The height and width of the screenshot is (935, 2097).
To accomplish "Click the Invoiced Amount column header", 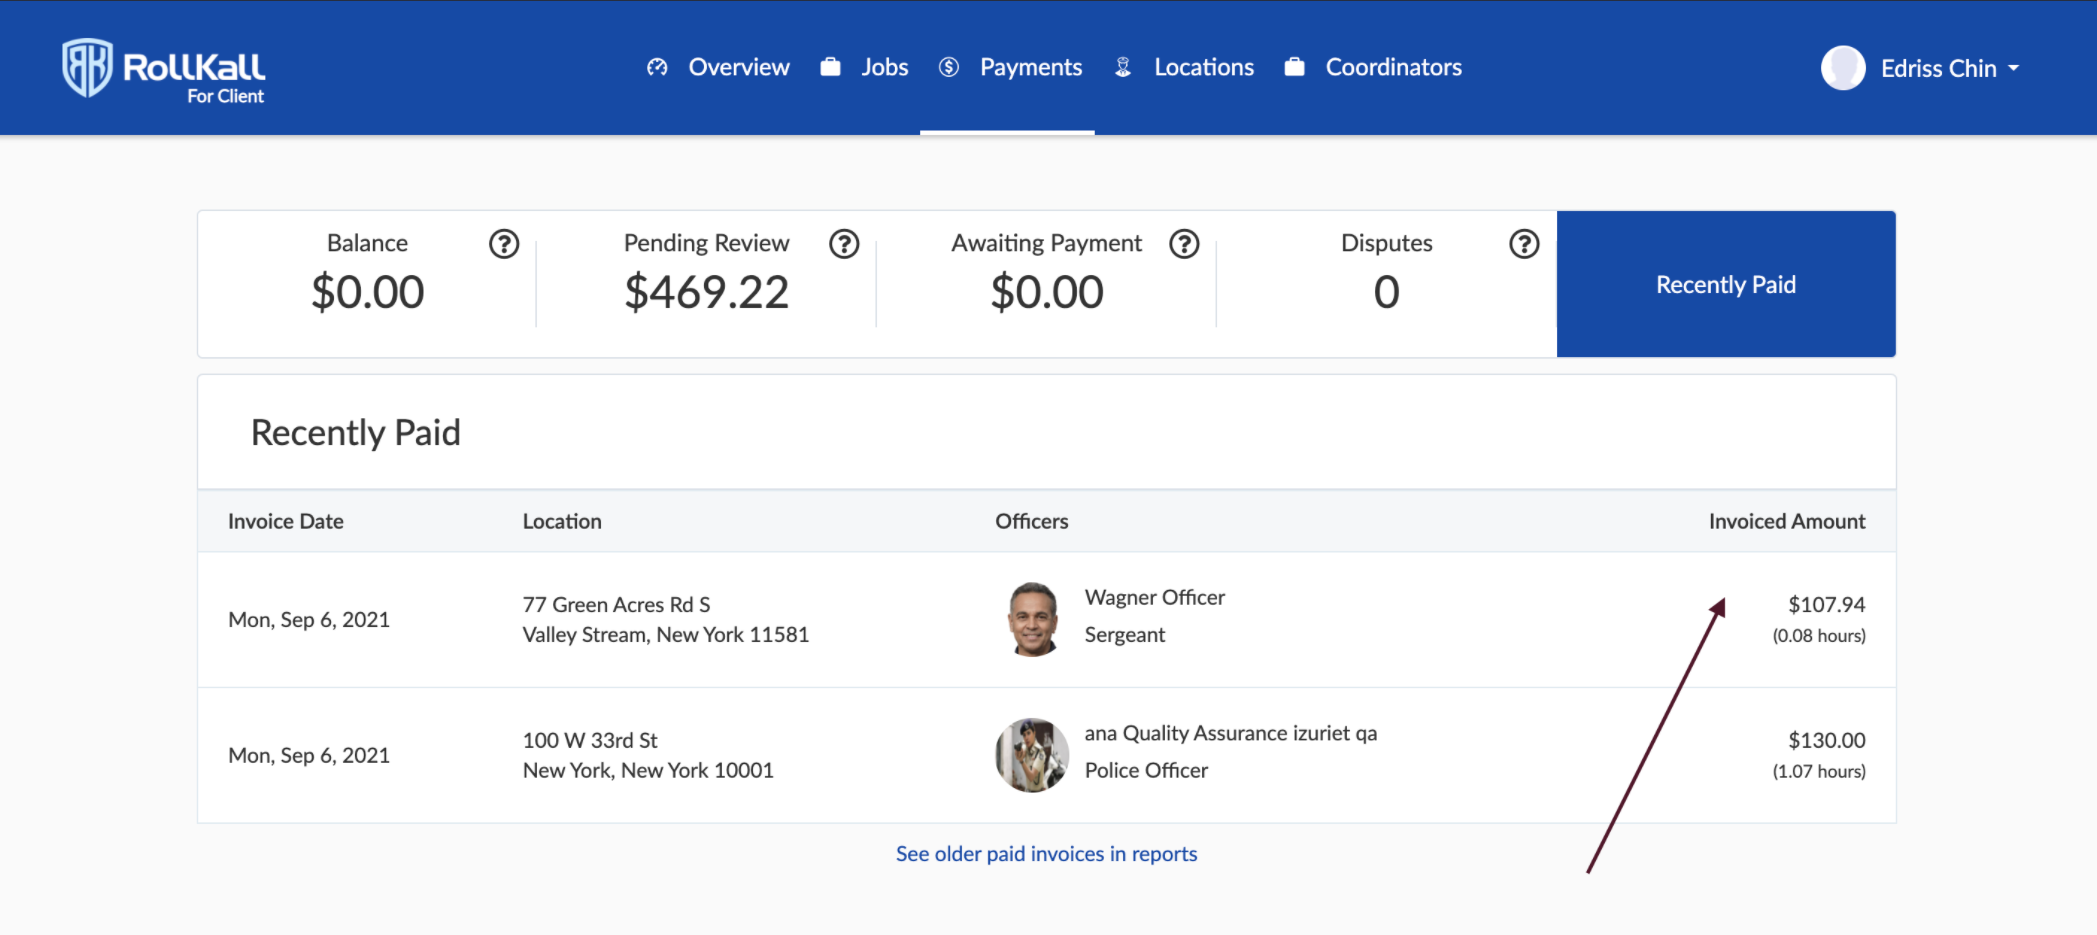I will pyautogui.click(x=1787, y=521).
